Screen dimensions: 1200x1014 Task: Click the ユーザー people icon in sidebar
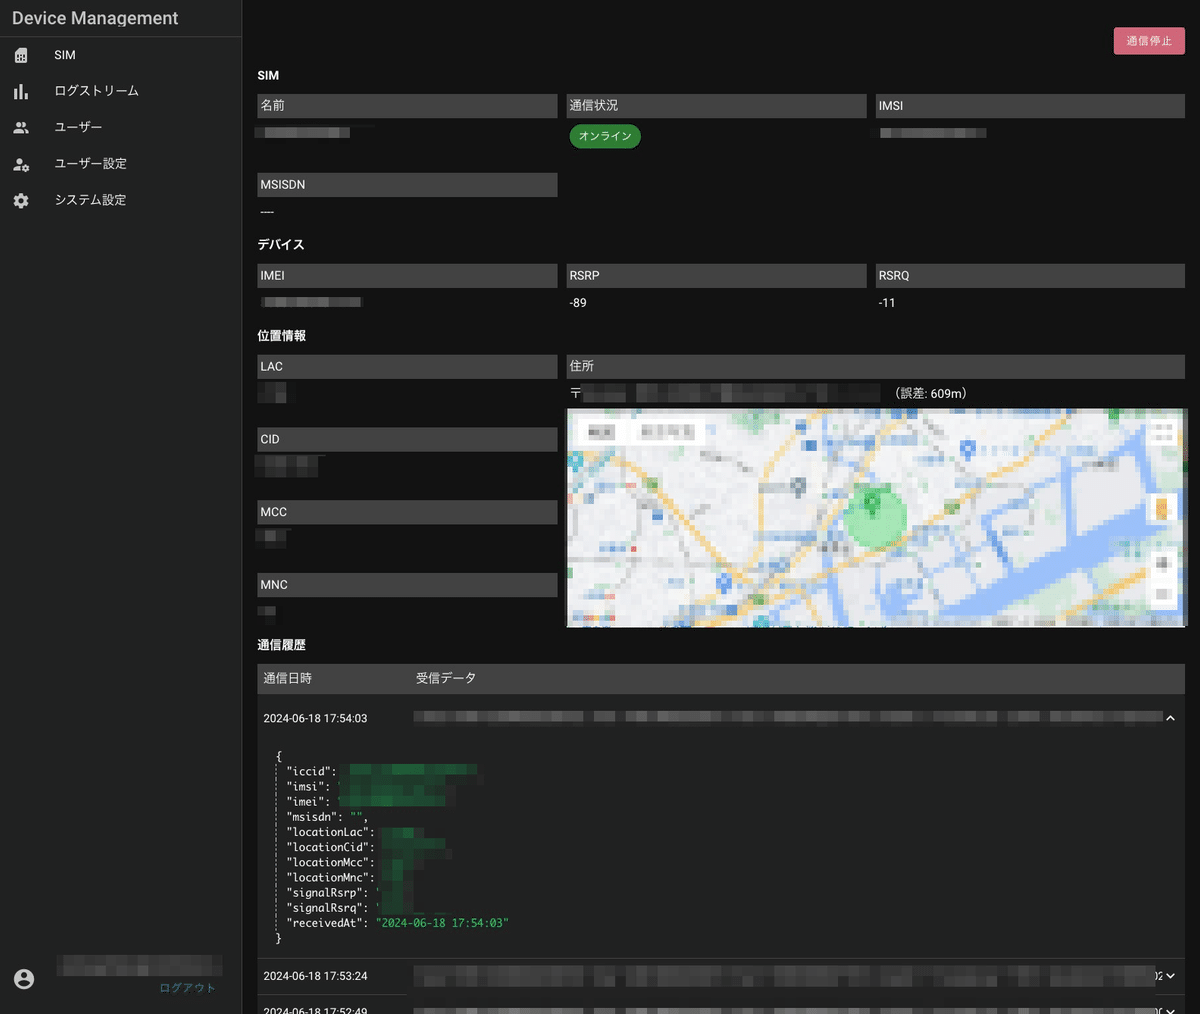tap(22, 126)
